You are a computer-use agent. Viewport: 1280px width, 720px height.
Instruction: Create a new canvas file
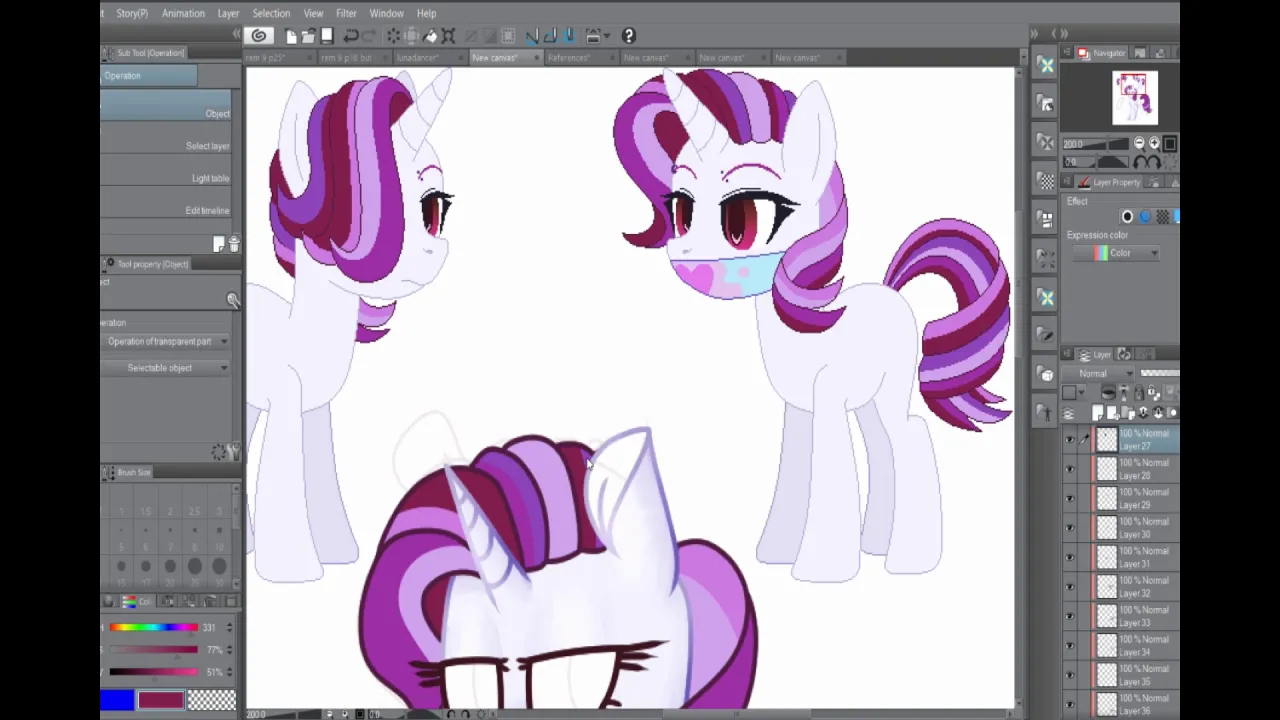291,36
